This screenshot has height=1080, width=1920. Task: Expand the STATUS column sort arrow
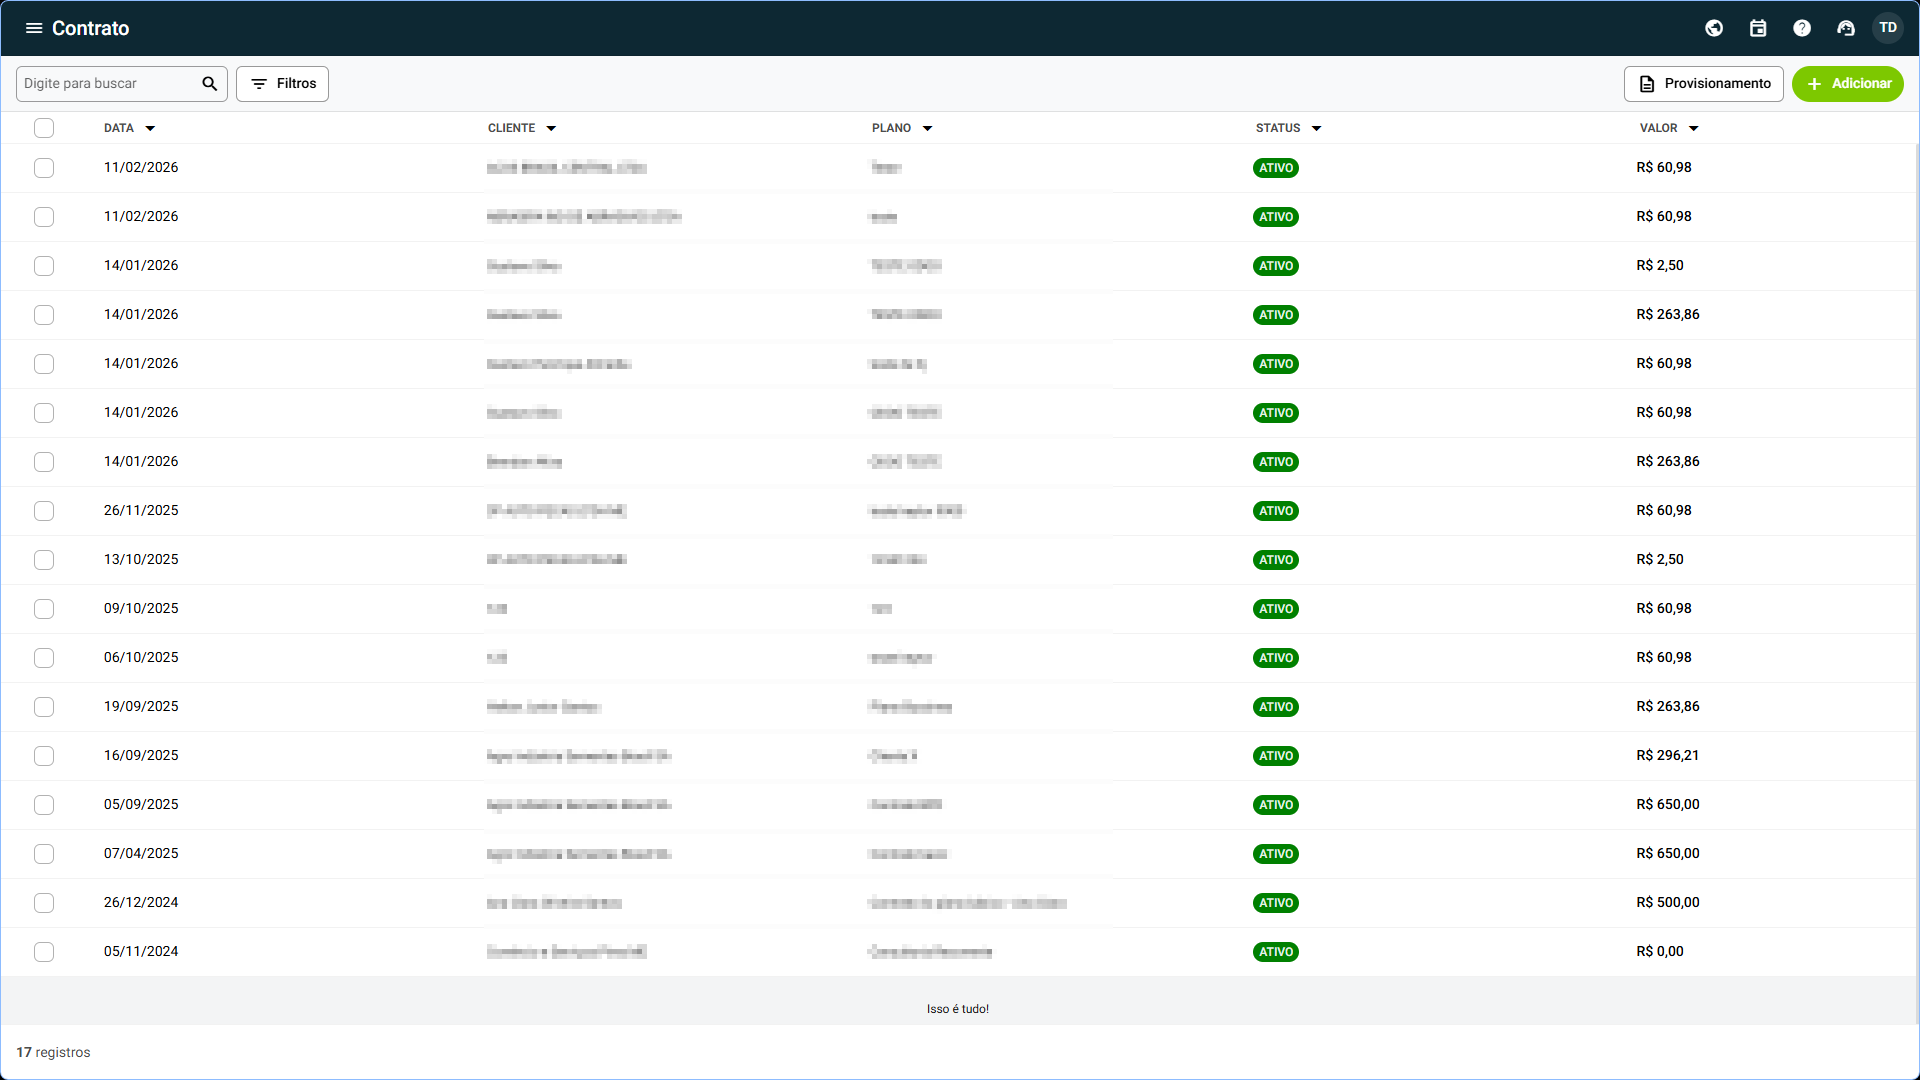coord(1316,129)
